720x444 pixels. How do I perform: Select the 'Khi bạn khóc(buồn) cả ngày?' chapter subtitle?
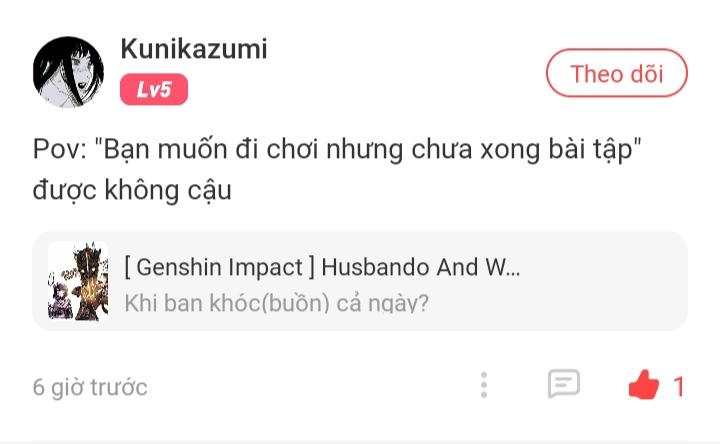tap(276, 303)
